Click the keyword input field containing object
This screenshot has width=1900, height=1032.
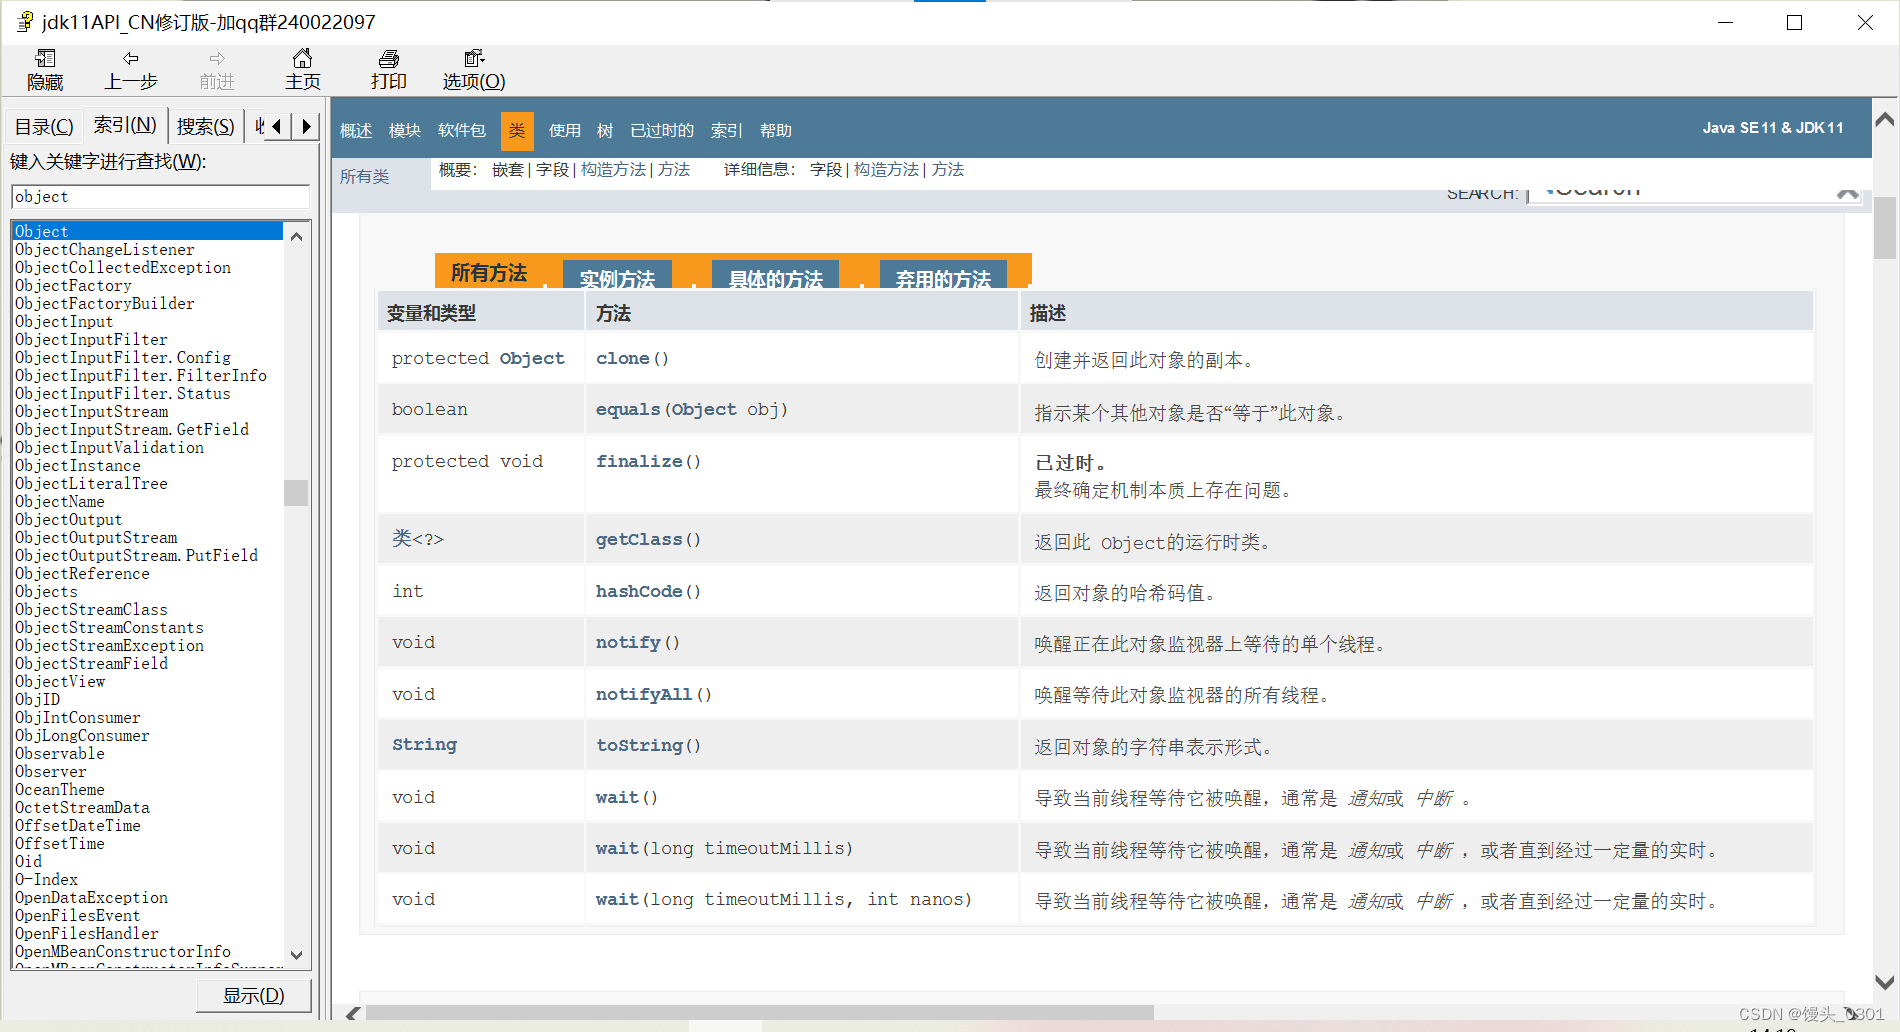point(160,197)
